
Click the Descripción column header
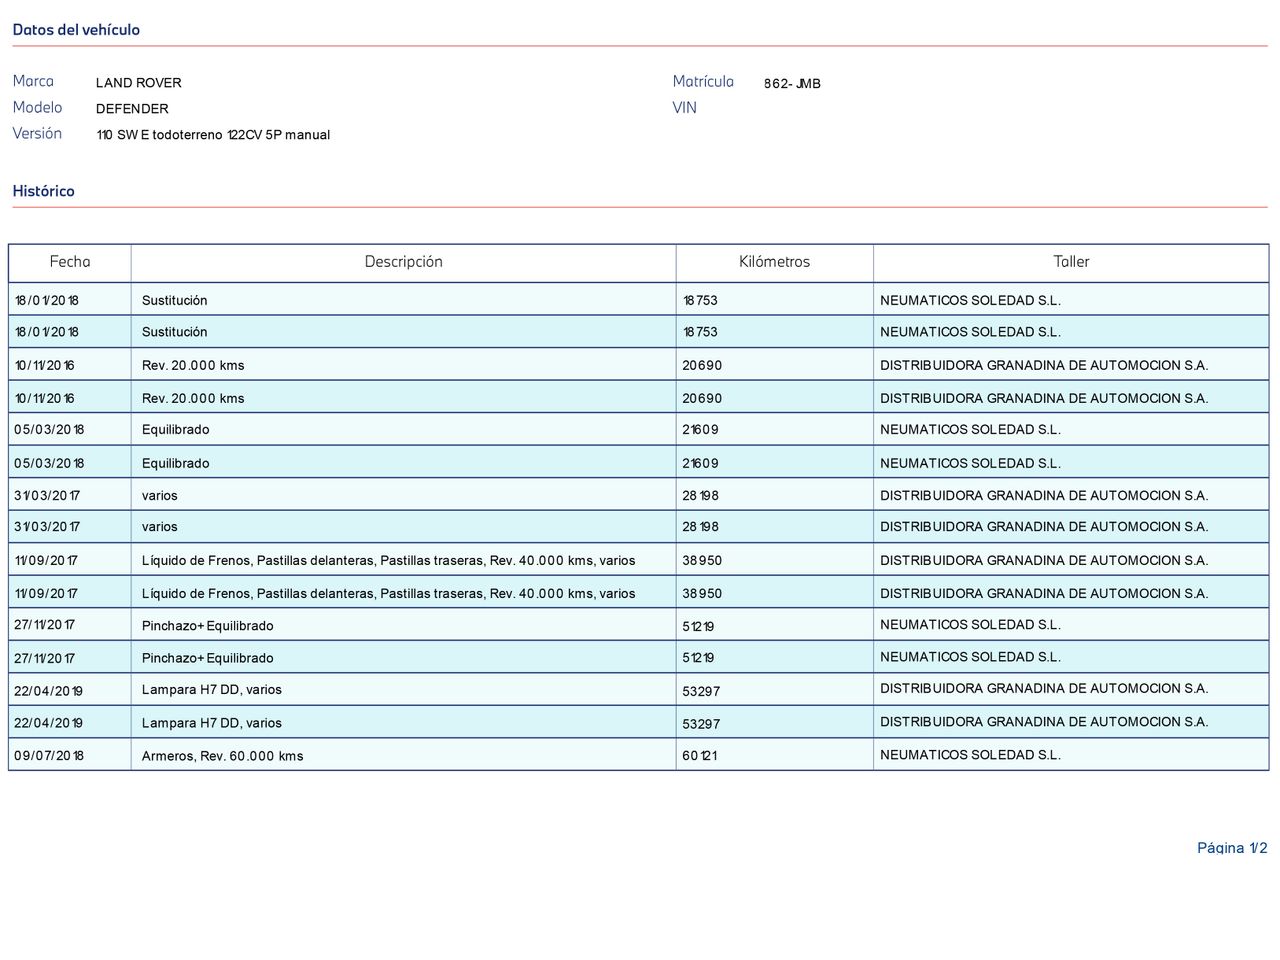pos(403,262)
